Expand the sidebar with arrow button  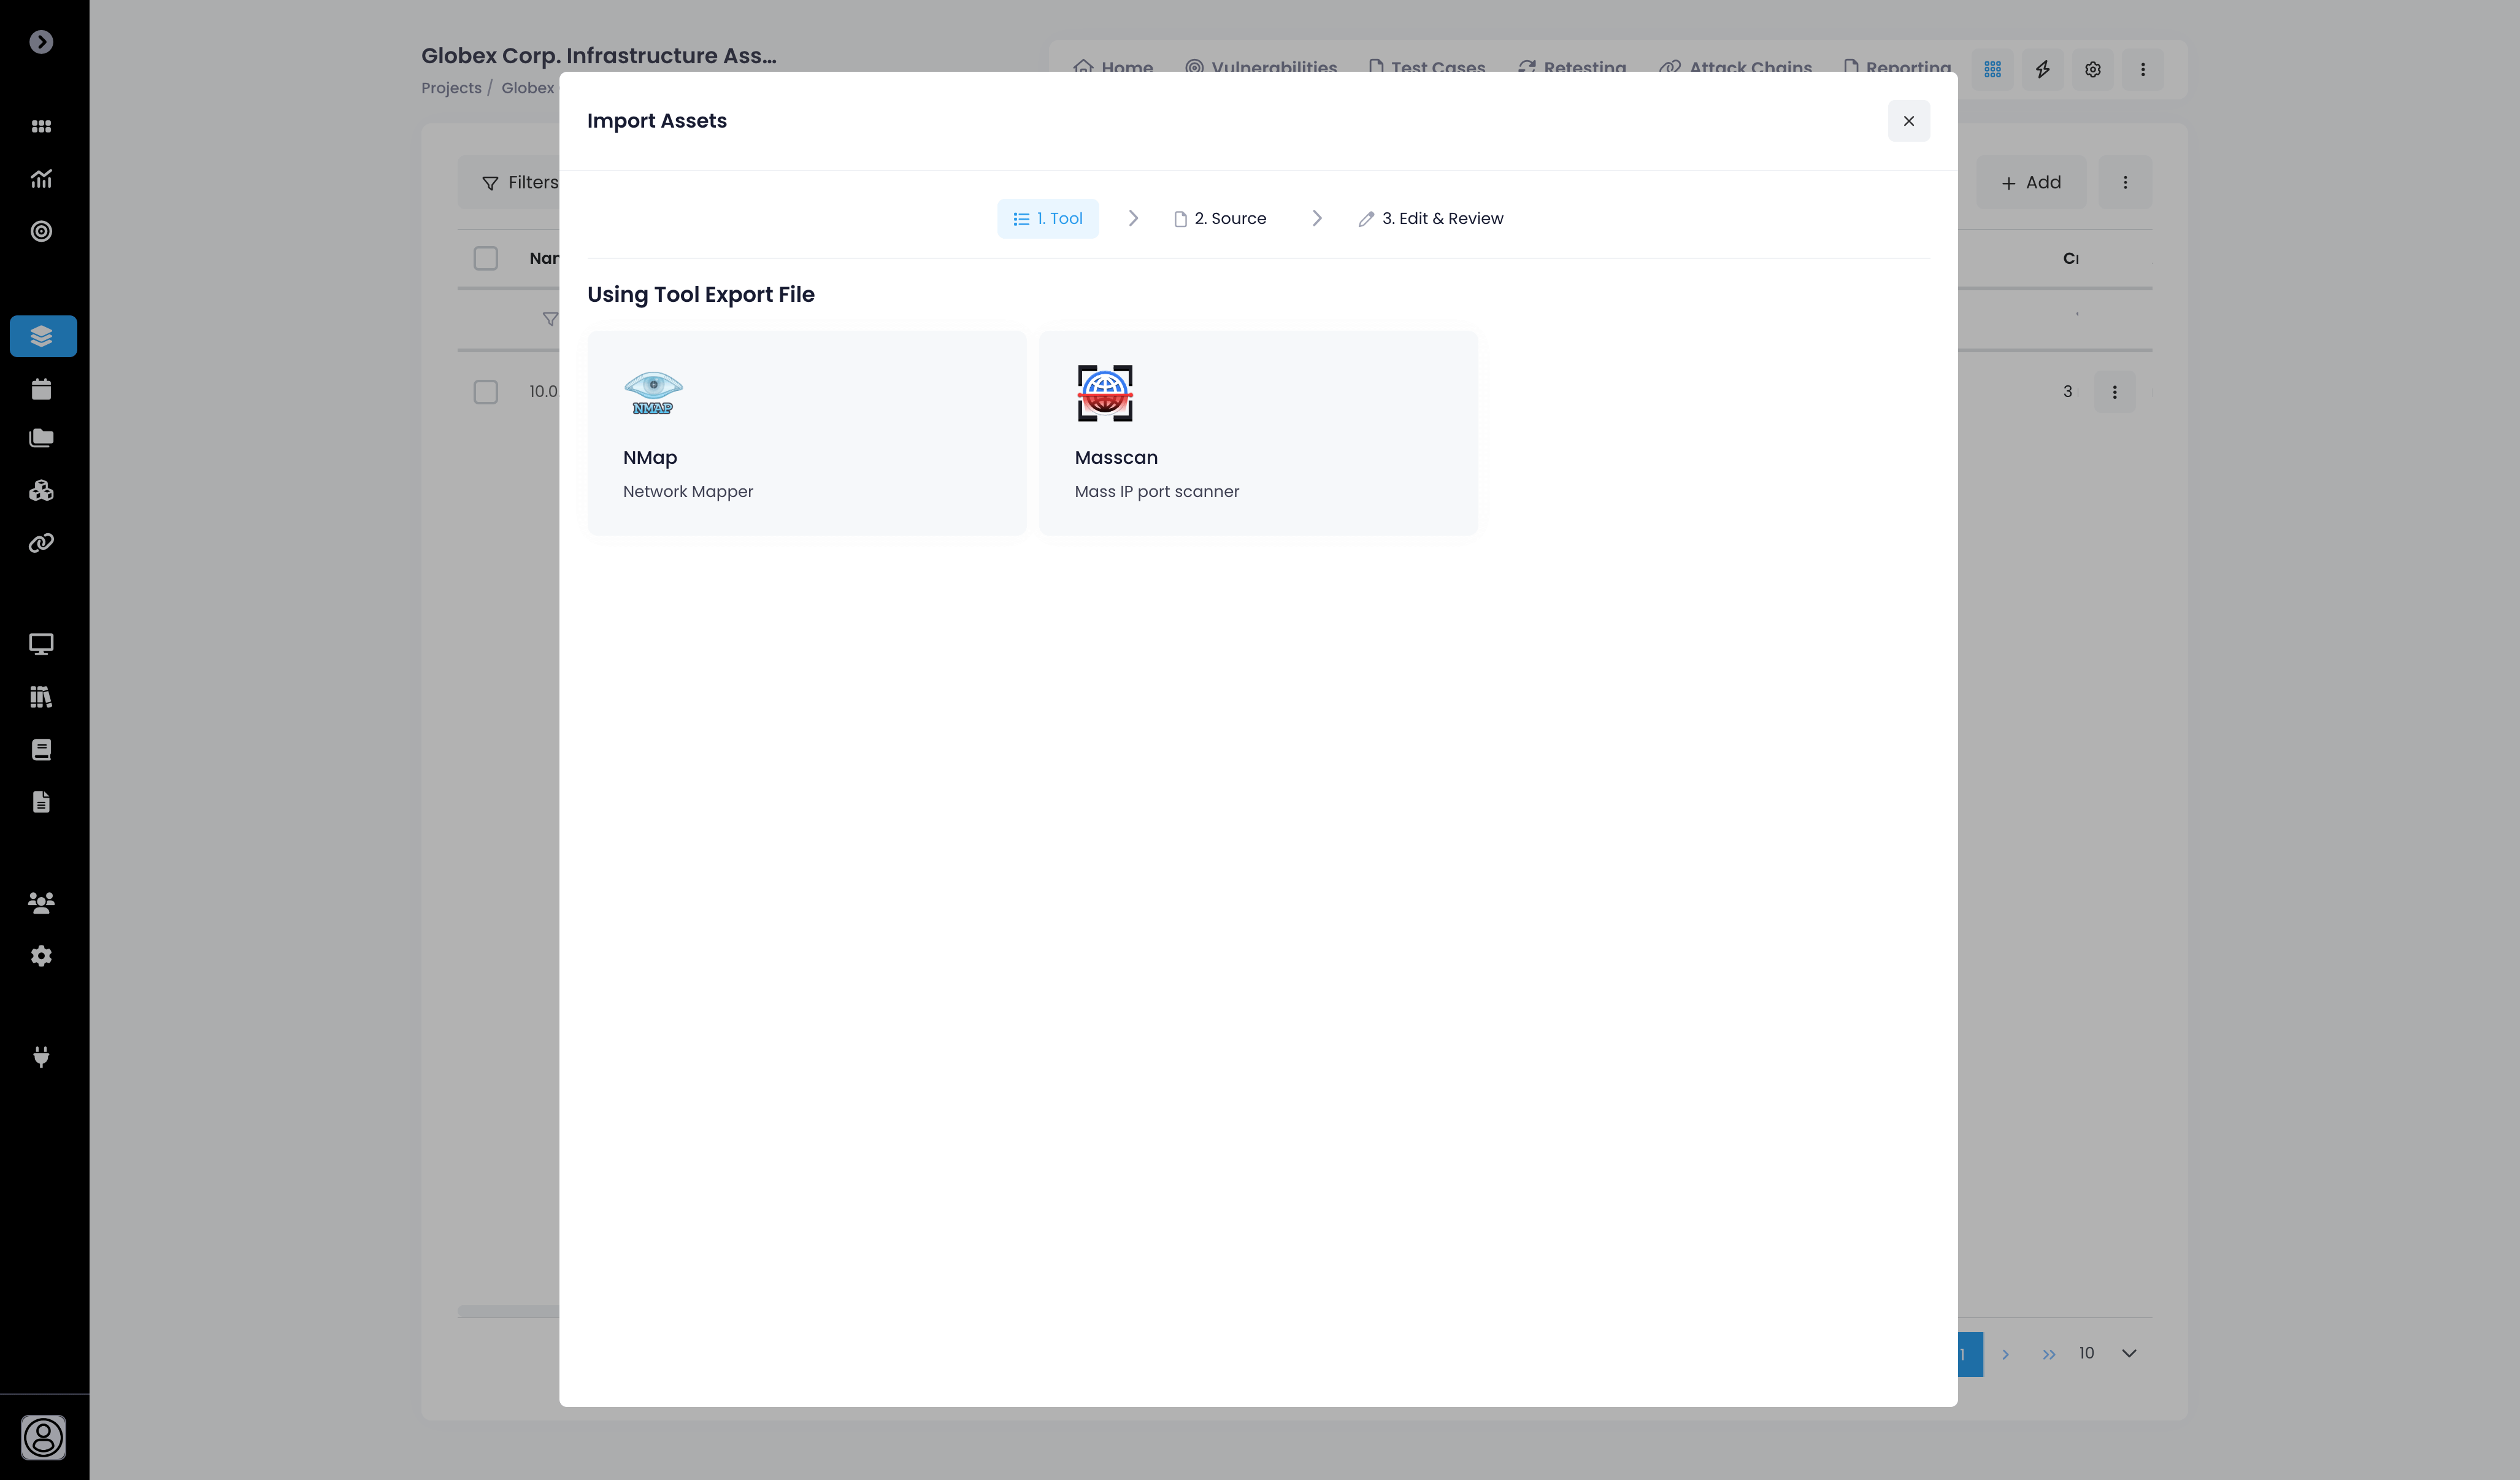coord(41,42)
